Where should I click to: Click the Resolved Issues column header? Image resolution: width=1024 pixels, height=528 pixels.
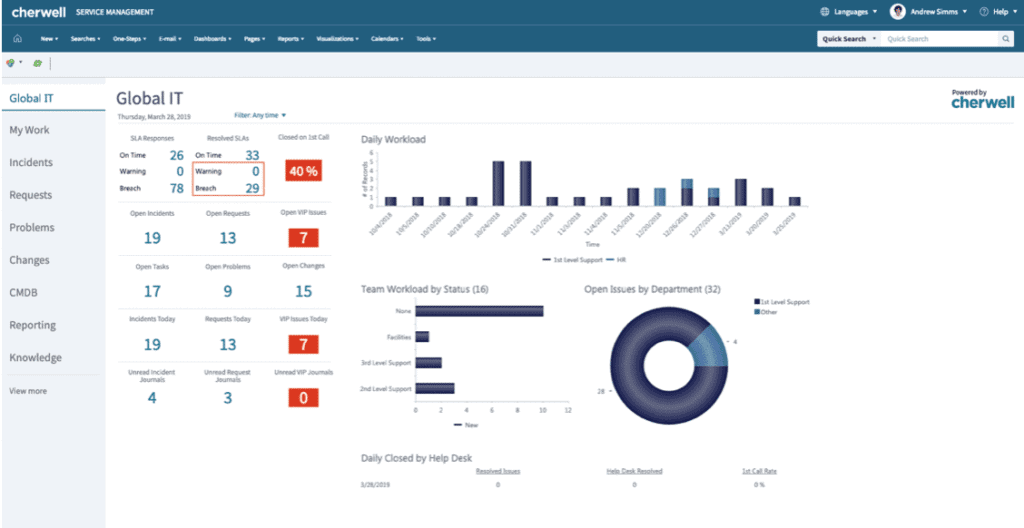click(498, 470)
